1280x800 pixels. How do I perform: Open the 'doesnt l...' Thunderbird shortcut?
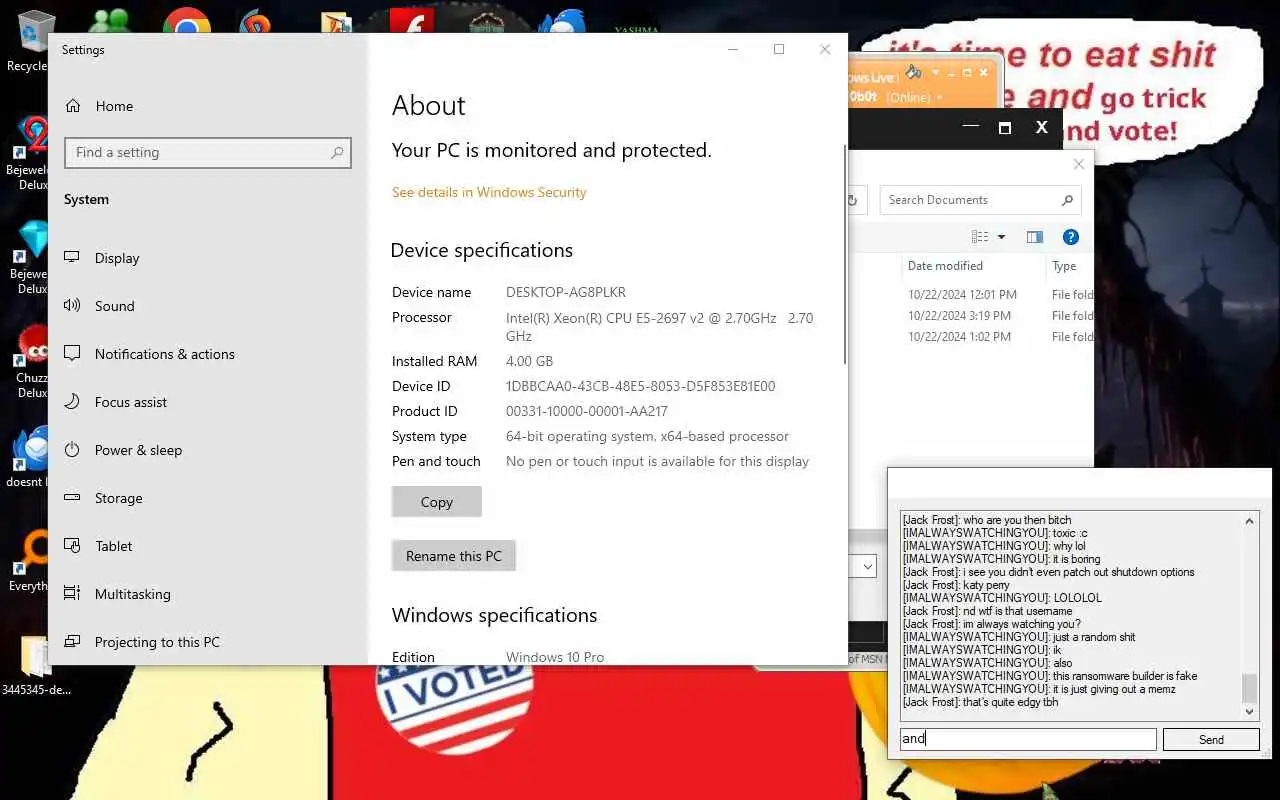point(28,457)
